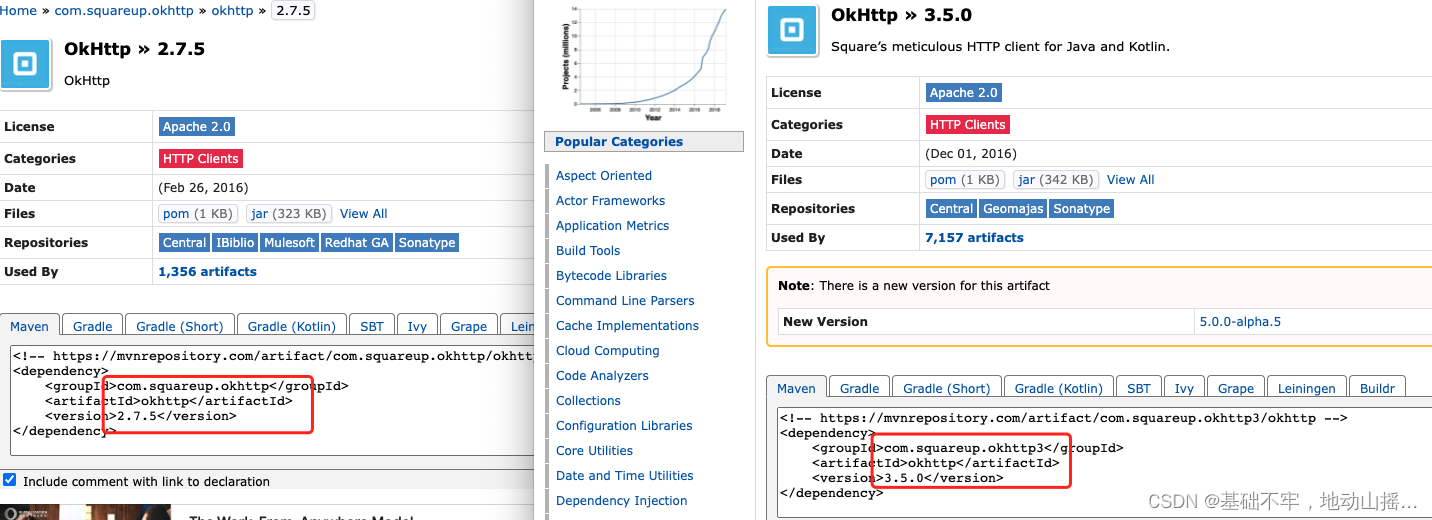1432x520 pixels.
Task: Click the Central repository badge for 2.7.5
Action: tap(184, 242)
